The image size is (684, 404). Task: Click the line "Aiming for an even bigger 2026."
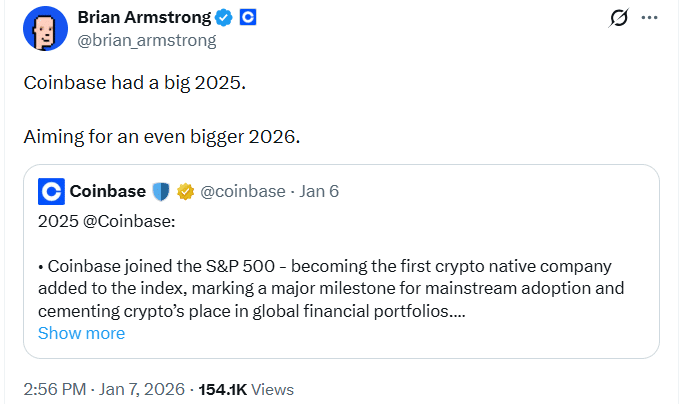click(161, 135)
